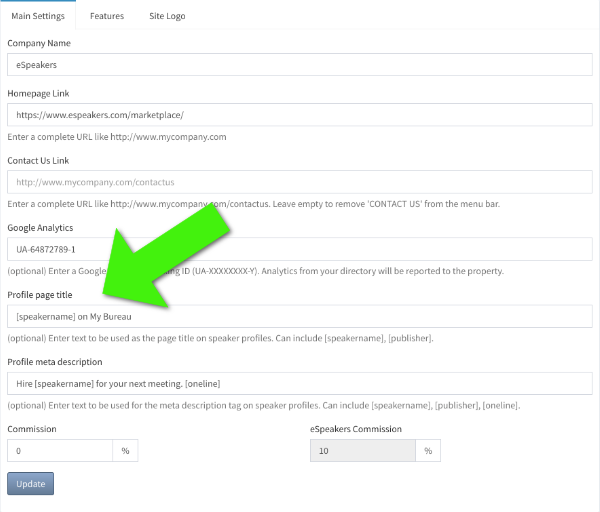Switch to the Main Settings tab

[x=38, y=16]
